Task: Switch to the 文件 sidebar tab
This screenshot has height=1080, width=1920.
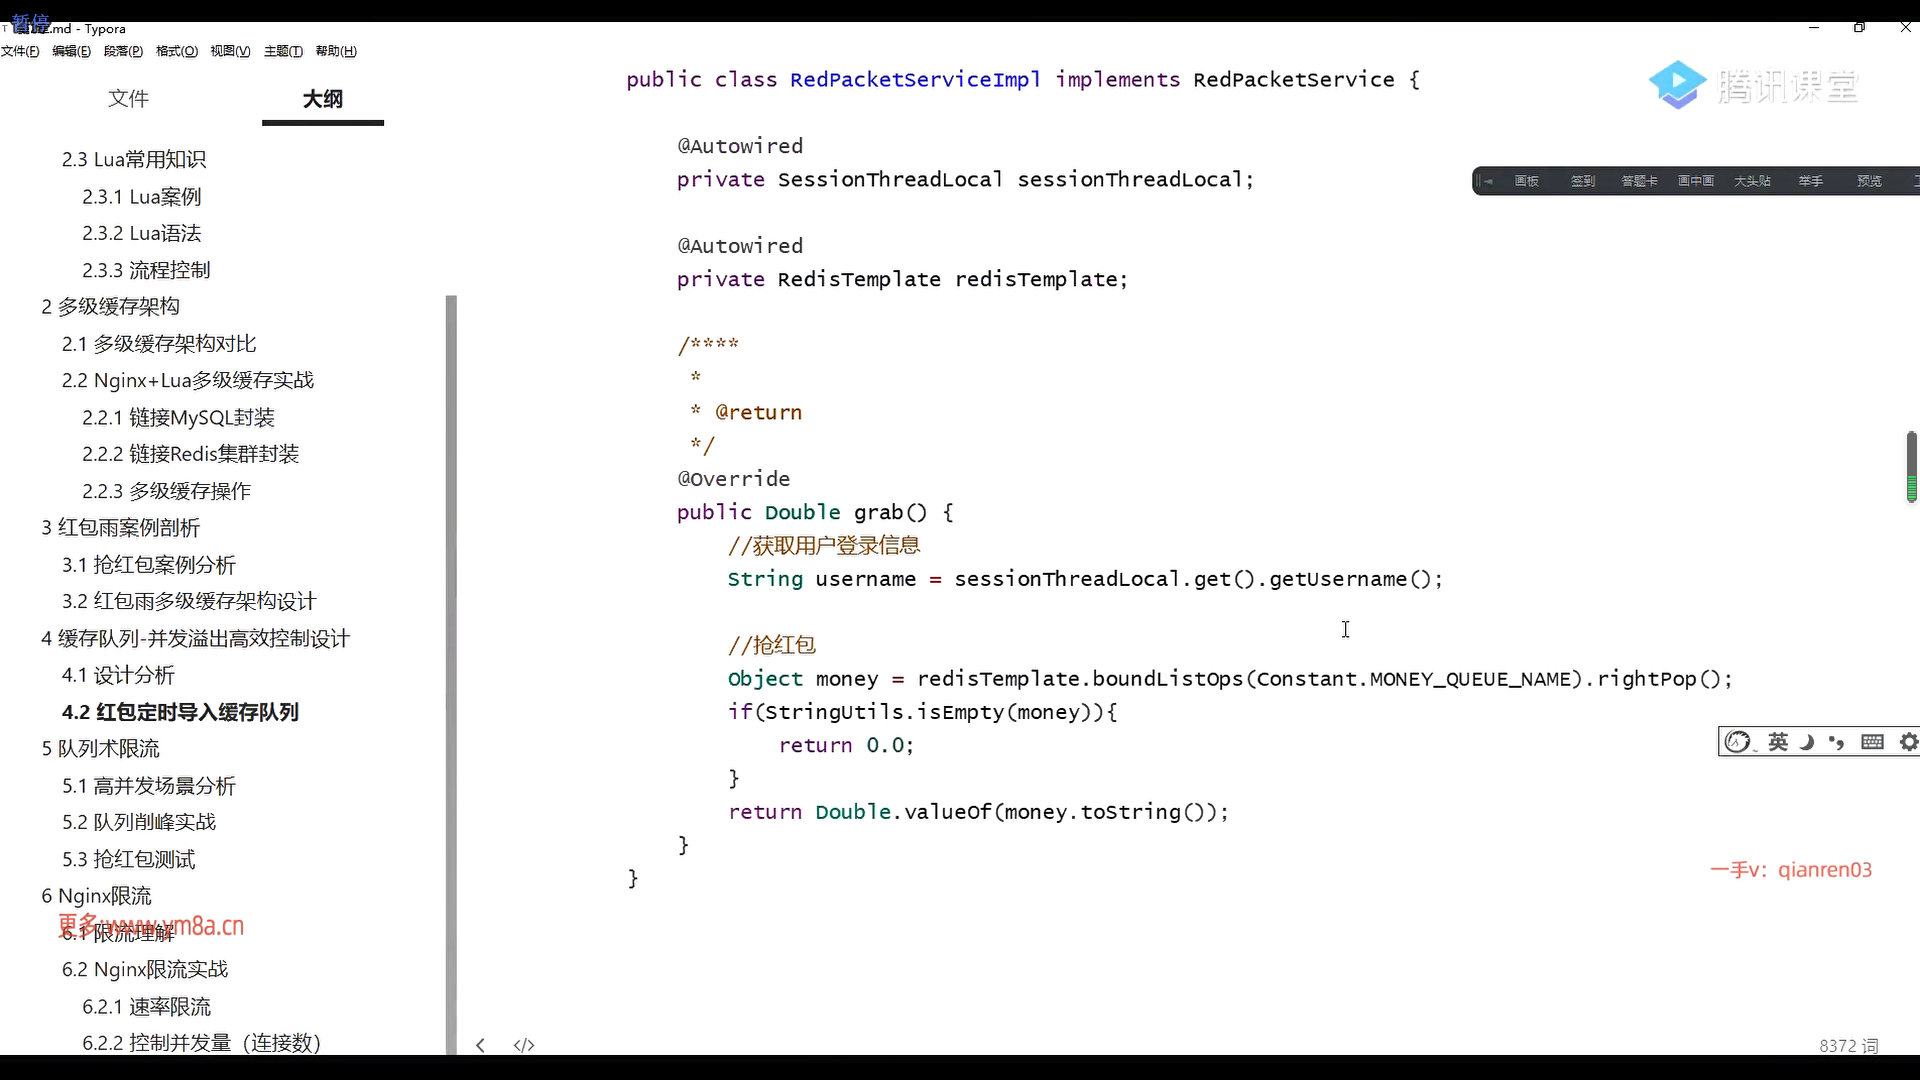Action: coord(128,99)
